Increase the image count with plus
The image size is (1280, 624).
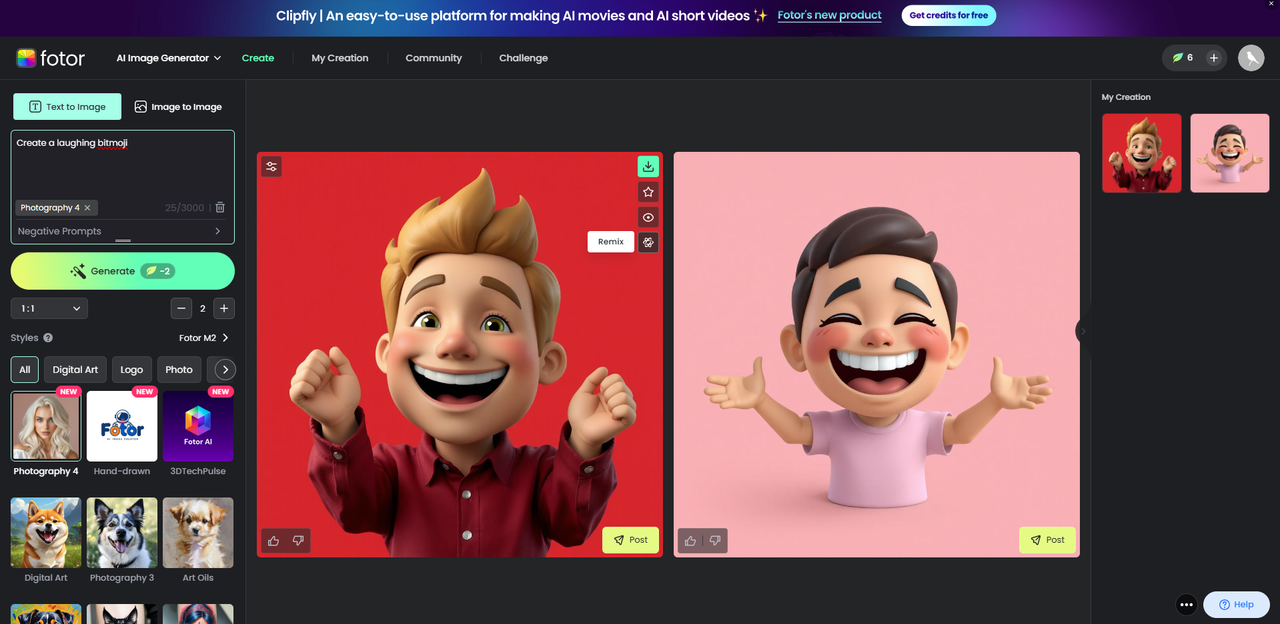[224, 309]
